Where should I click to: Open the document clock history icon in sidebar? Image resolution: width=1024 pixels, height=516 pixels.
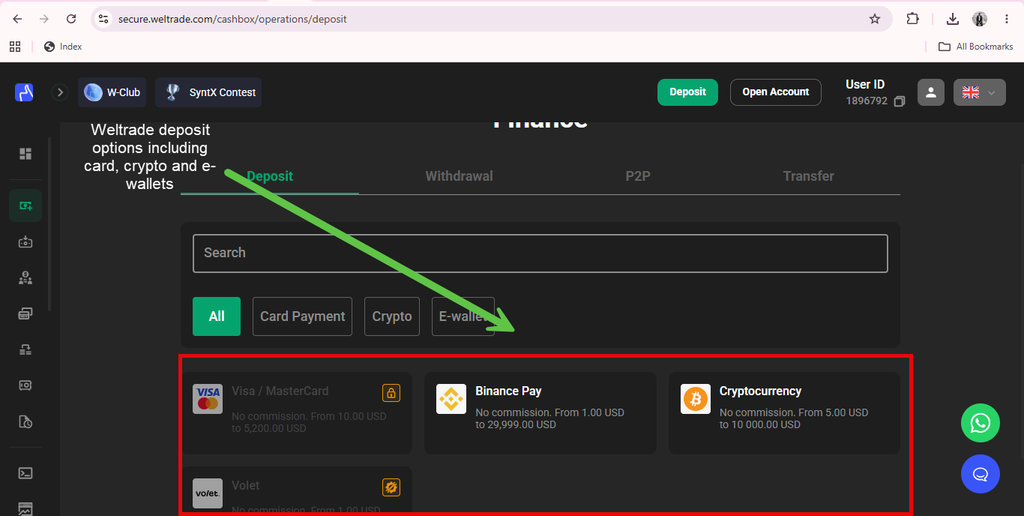click(x=25, y=421)
